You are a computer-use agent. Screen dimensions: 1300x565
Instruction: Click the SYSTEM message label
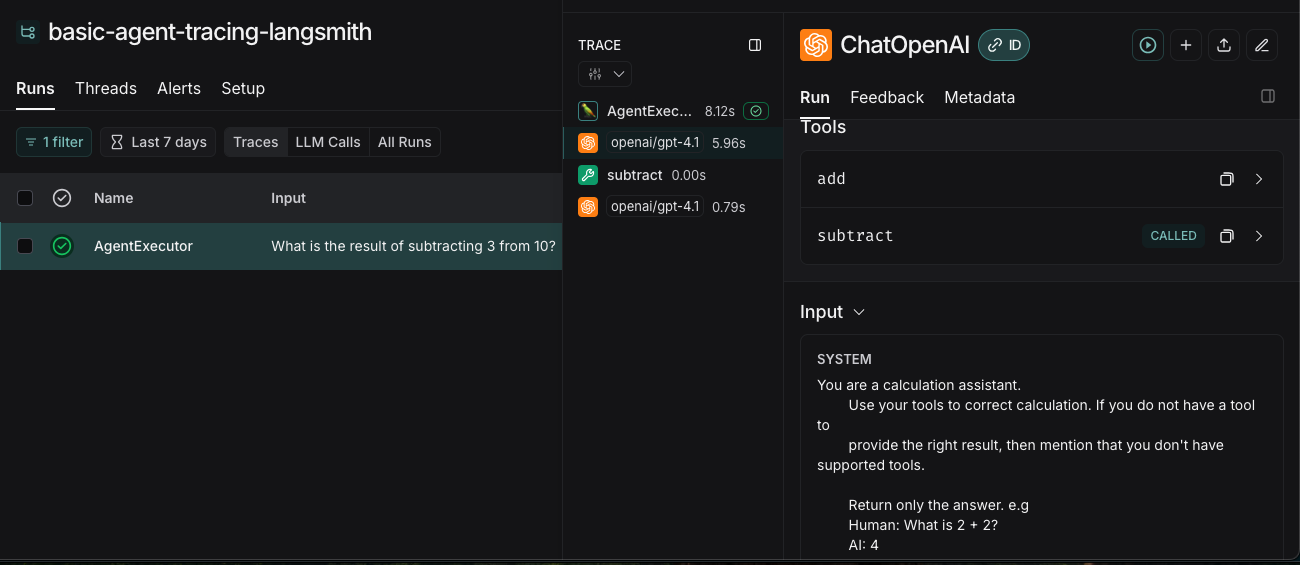[x=844, y=359]
